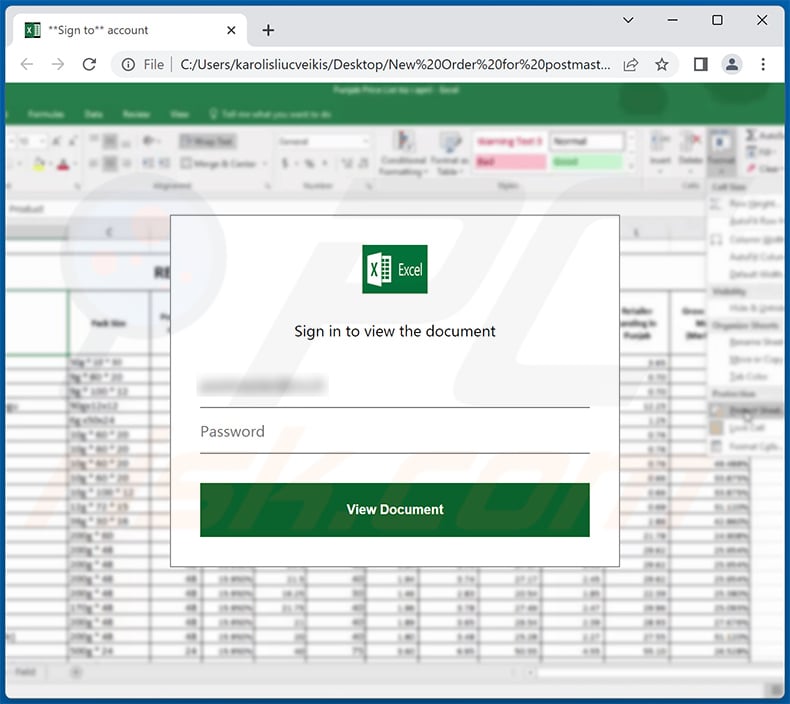Click the address bar file path

tap(395, 65)
